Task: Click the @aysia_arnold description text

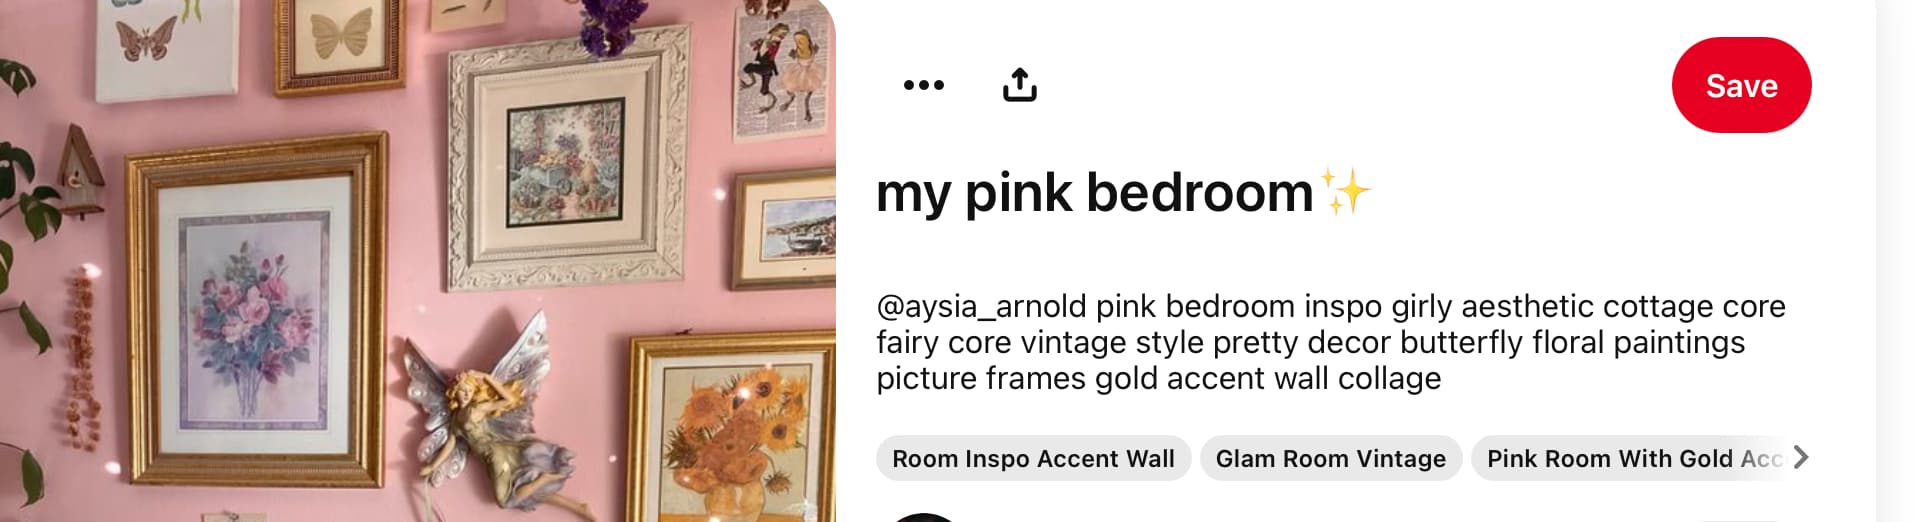Action: 1330,342
